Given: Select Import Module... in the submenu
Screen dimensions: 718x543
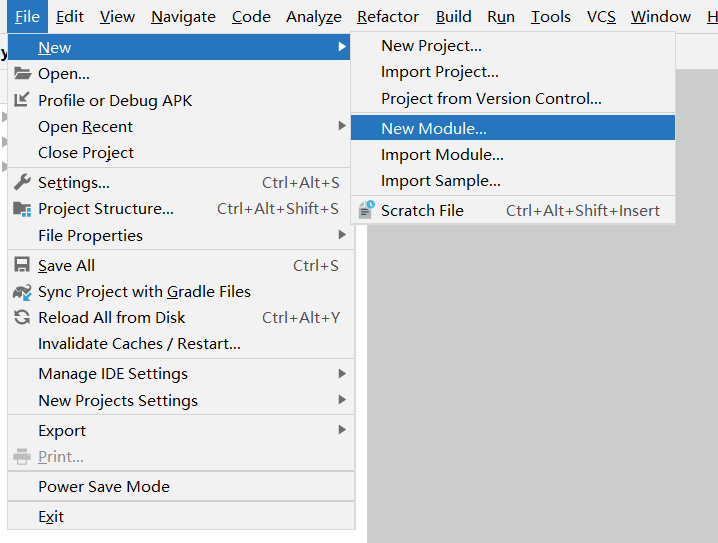Looking at the screenshot, I should coord(513,155).
